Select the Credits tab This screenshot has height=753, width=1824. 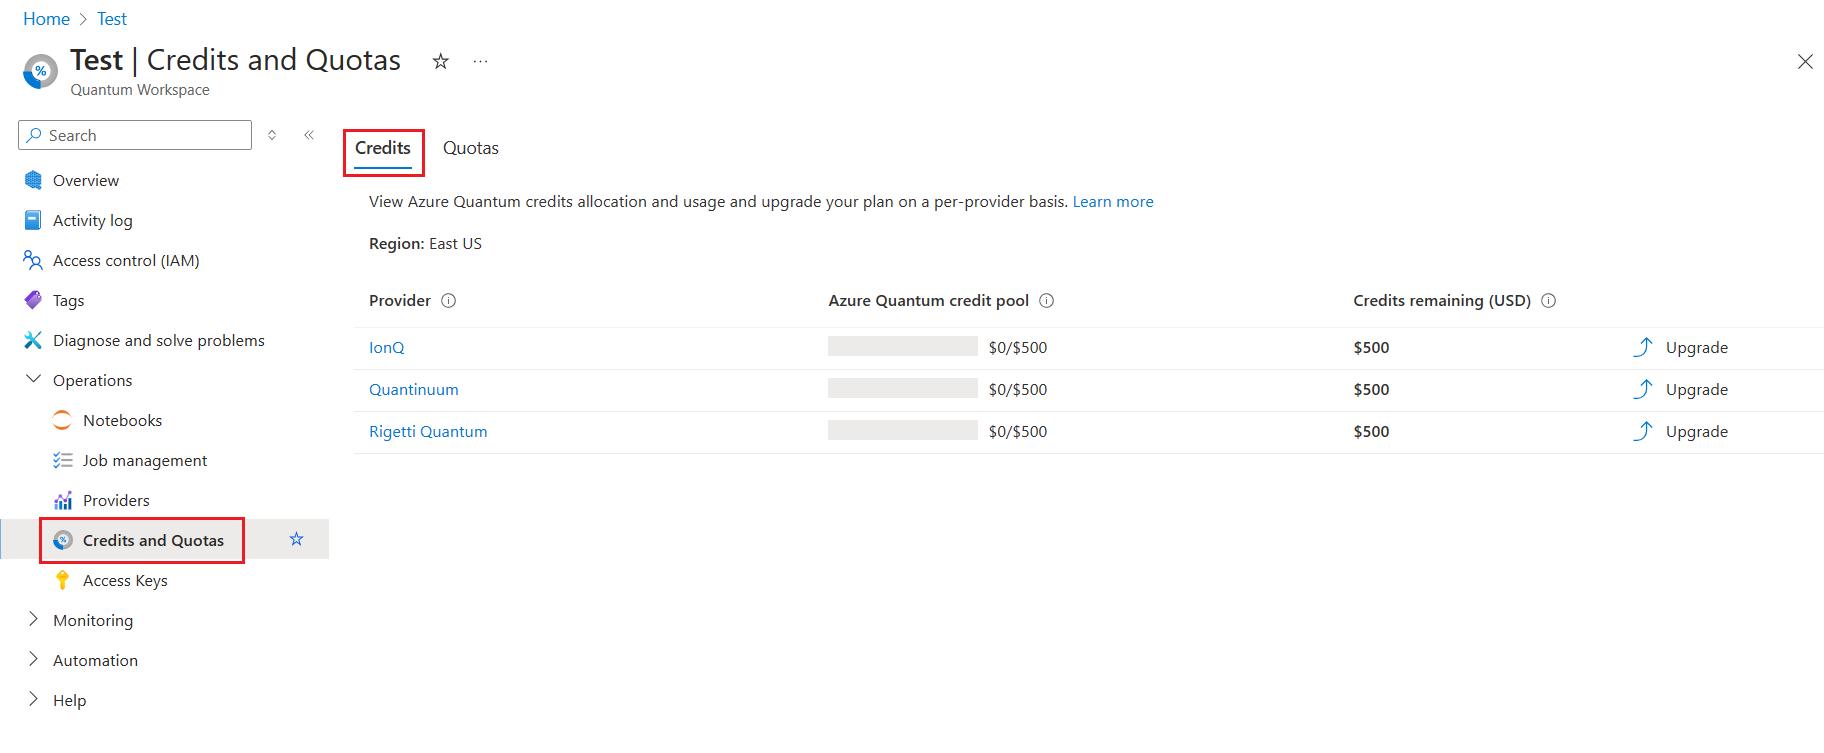(383, 148)
